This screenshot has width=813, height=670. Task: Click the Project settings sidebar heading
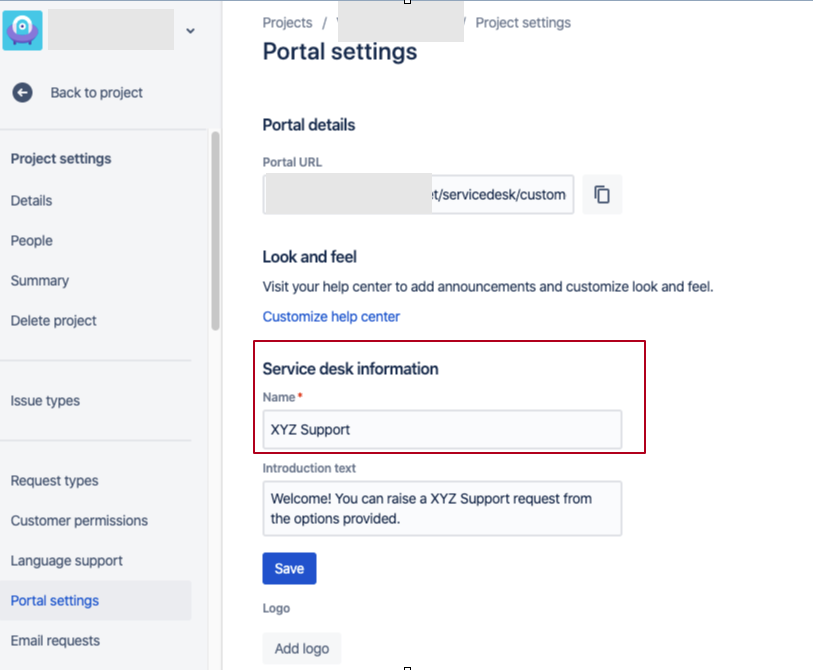[61, 159]
